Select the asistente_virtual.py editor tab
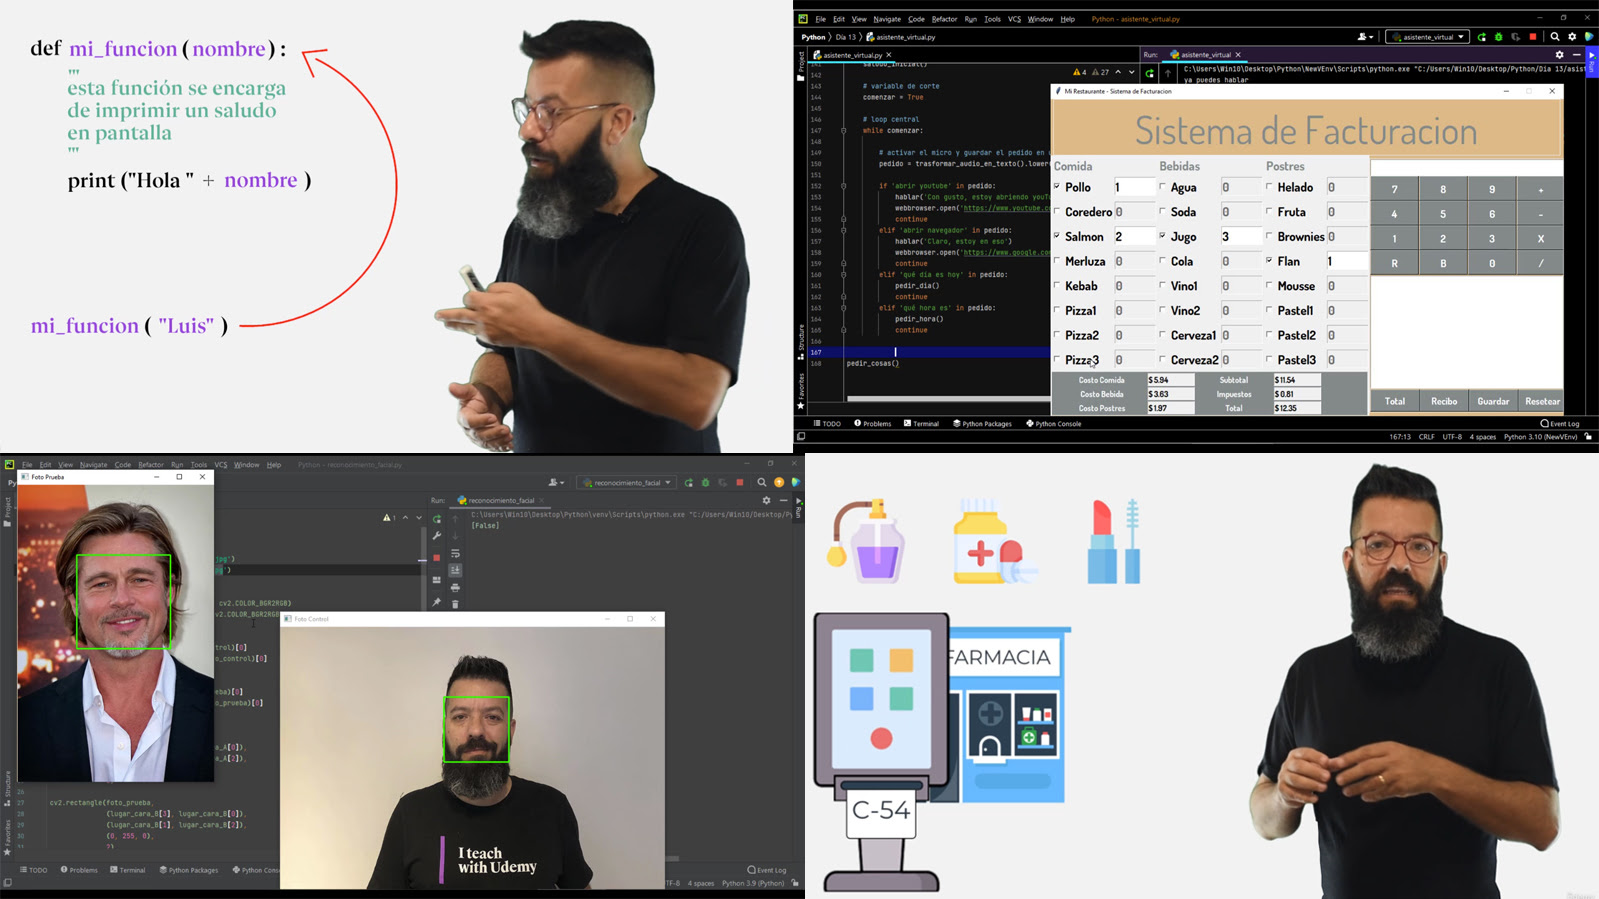Viewport: 1599px width, 899px height. click(852, 55)
